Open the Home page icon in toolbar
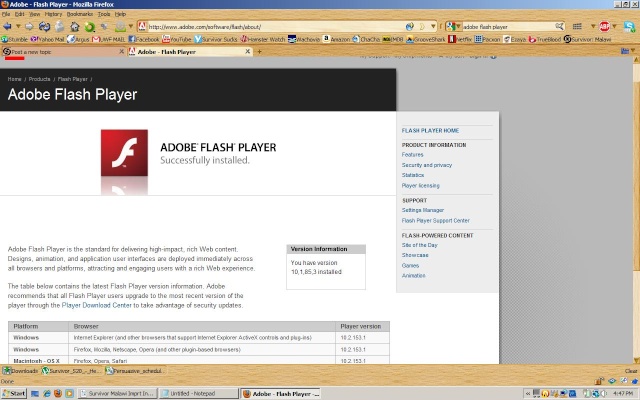This screenshot has height=400, width=640. pyautogui.click(x=74, y=27)
